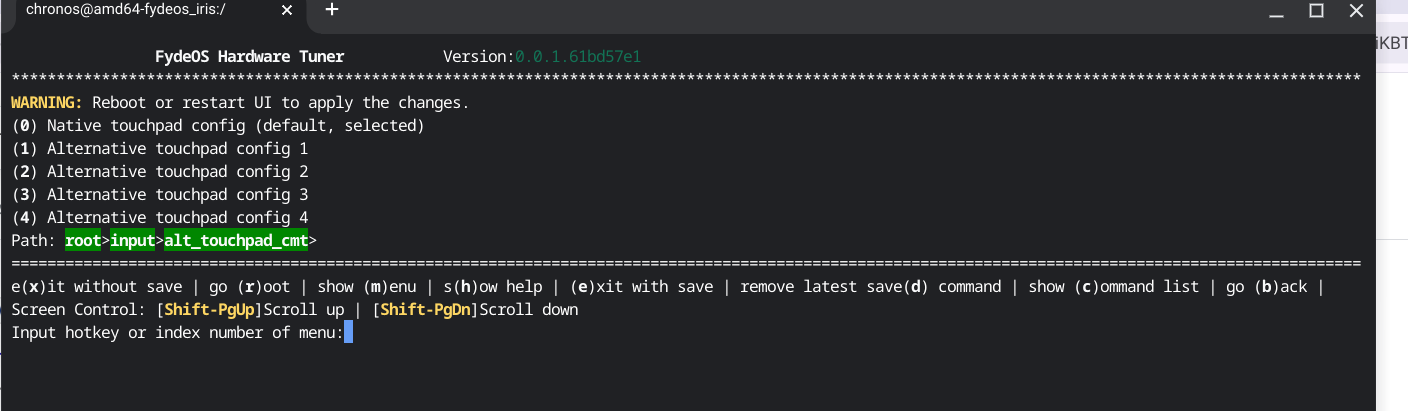This screenshot has width=1408, height=411.
Task: Click Alternative touchpad config 1 line
Action: (160, 149)
